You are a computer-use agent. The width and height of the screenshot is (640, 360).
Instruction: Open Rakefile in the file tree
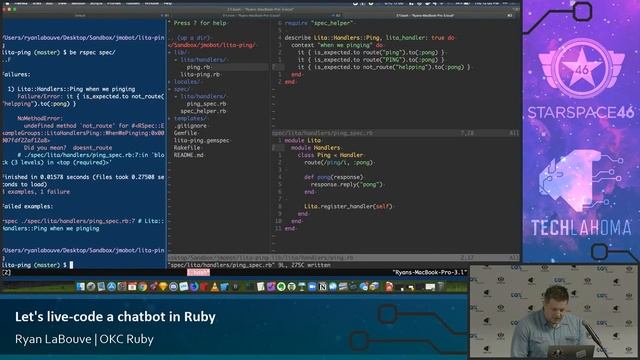pos(187,148)
